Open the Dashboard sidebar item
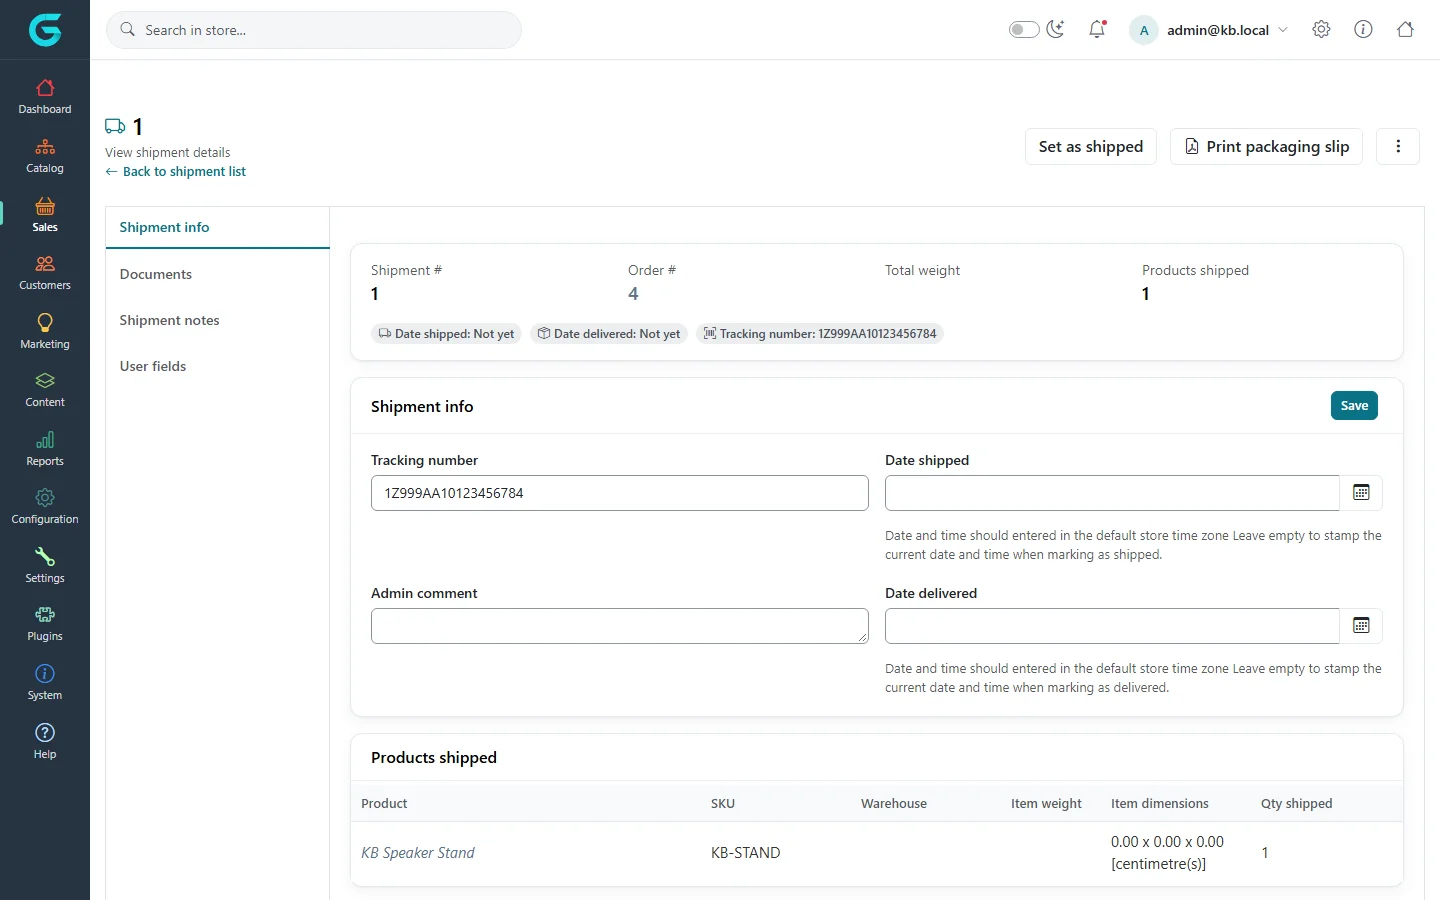 (x=45, y=97)
